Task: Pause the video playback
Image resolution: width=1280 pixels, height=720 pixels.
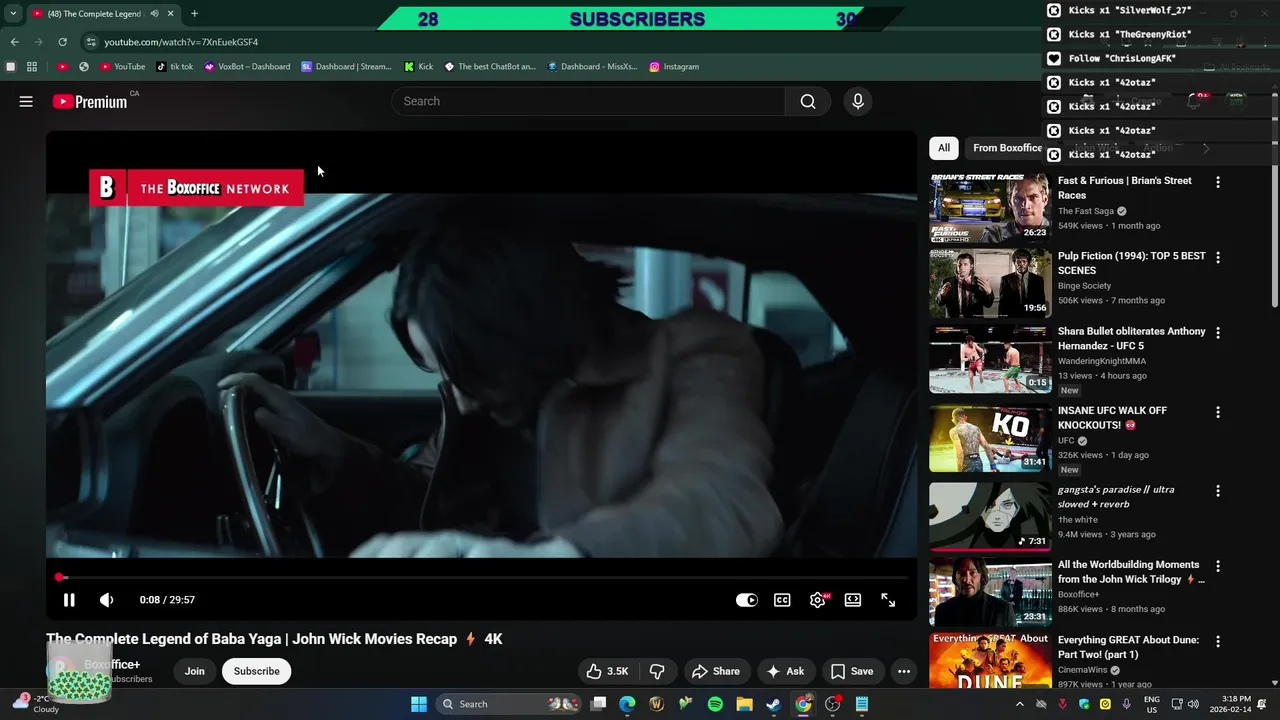Action: pyautogui.click(x=69, y=600)
